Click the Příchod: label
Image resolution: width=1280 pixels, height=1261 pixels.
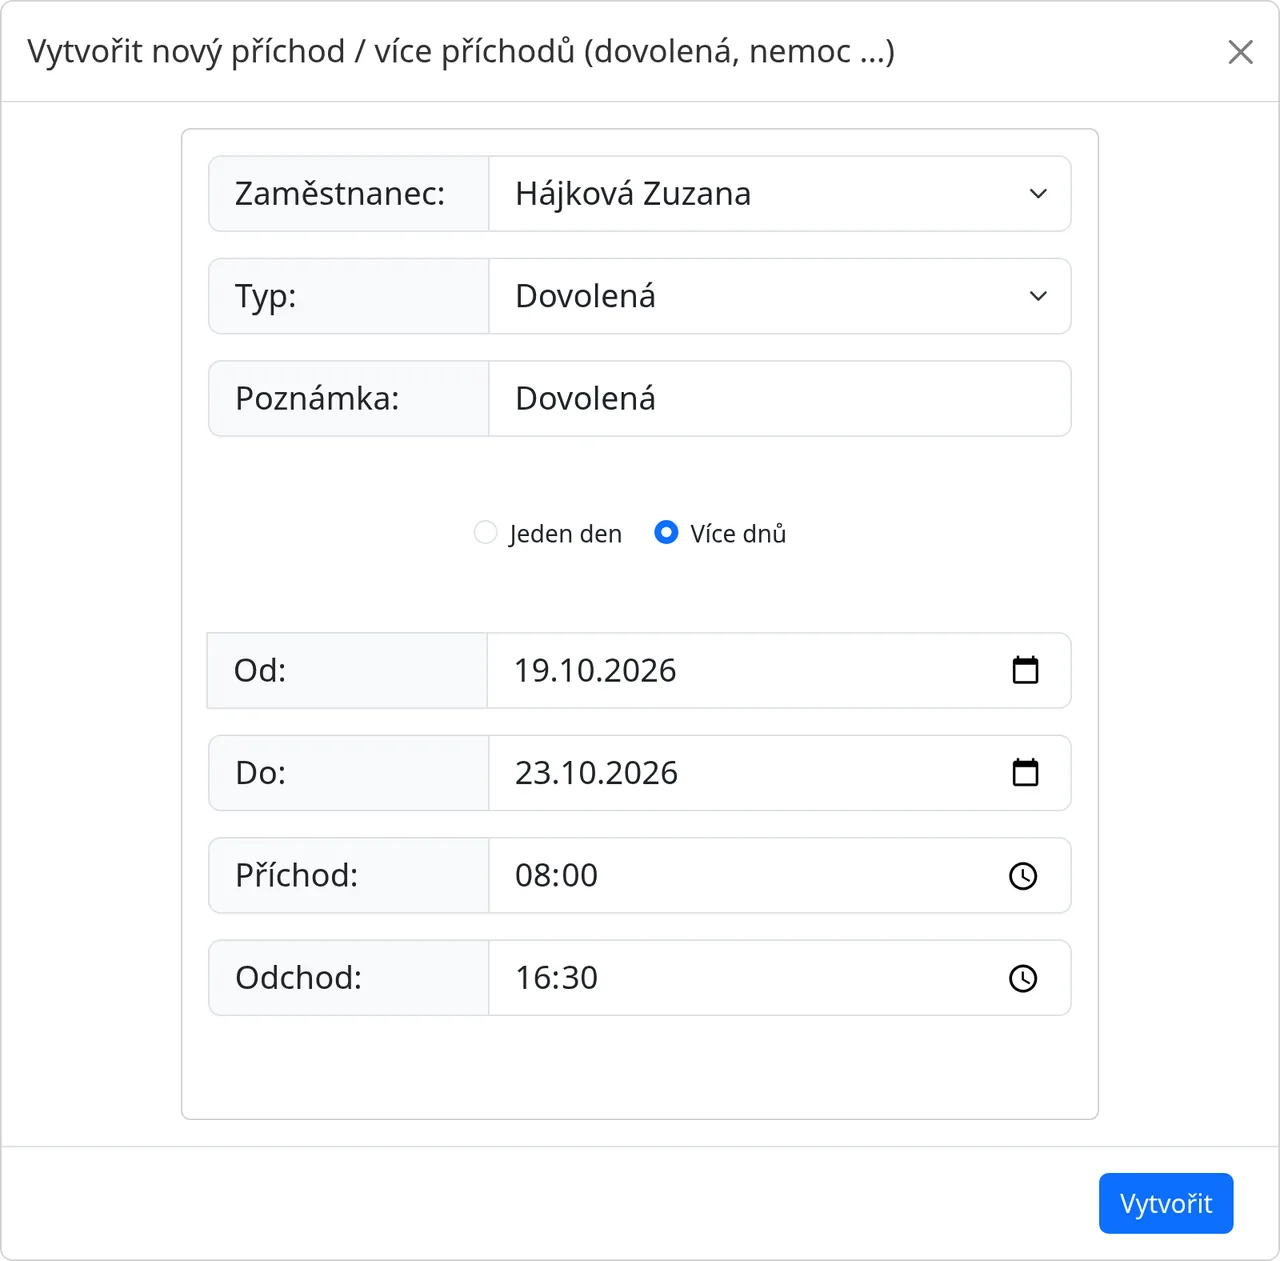[x=297, y=876]
